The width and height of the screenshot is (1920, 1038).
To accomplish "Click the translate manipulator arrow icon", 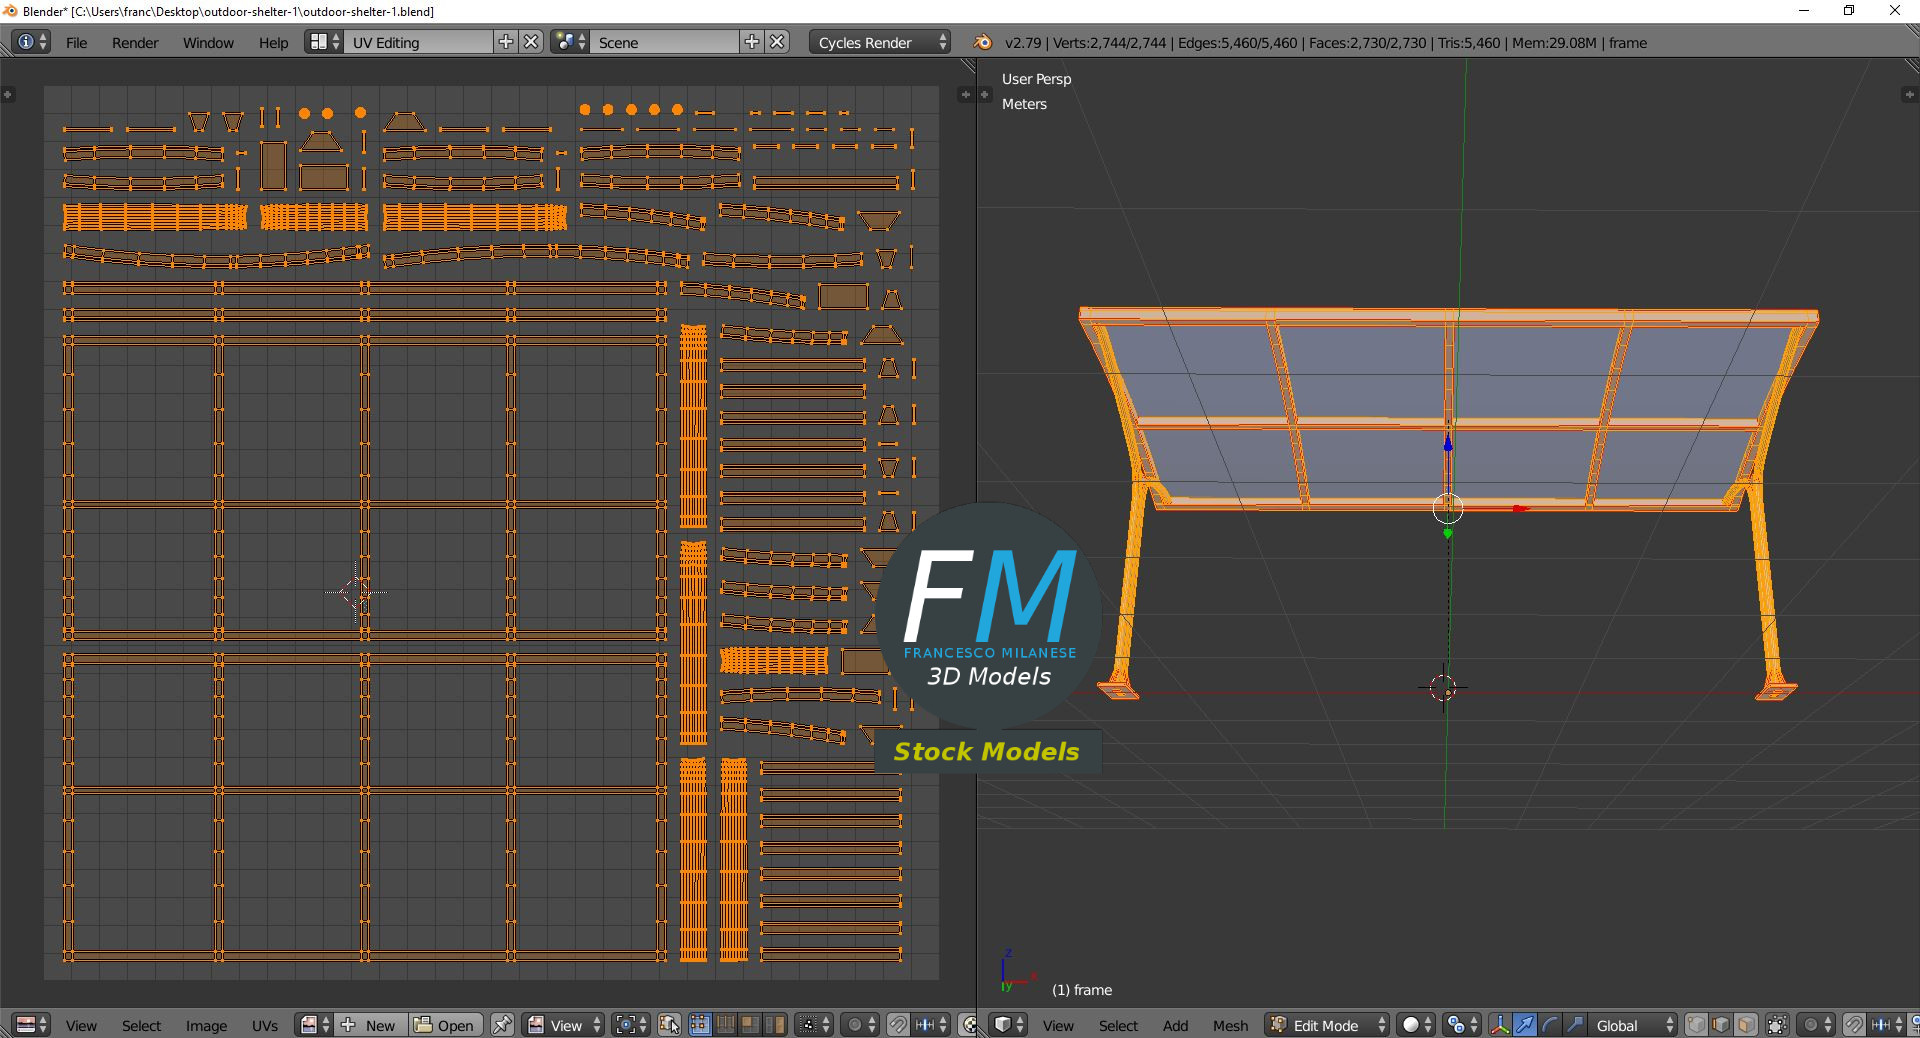I will pos(1525,1025).
